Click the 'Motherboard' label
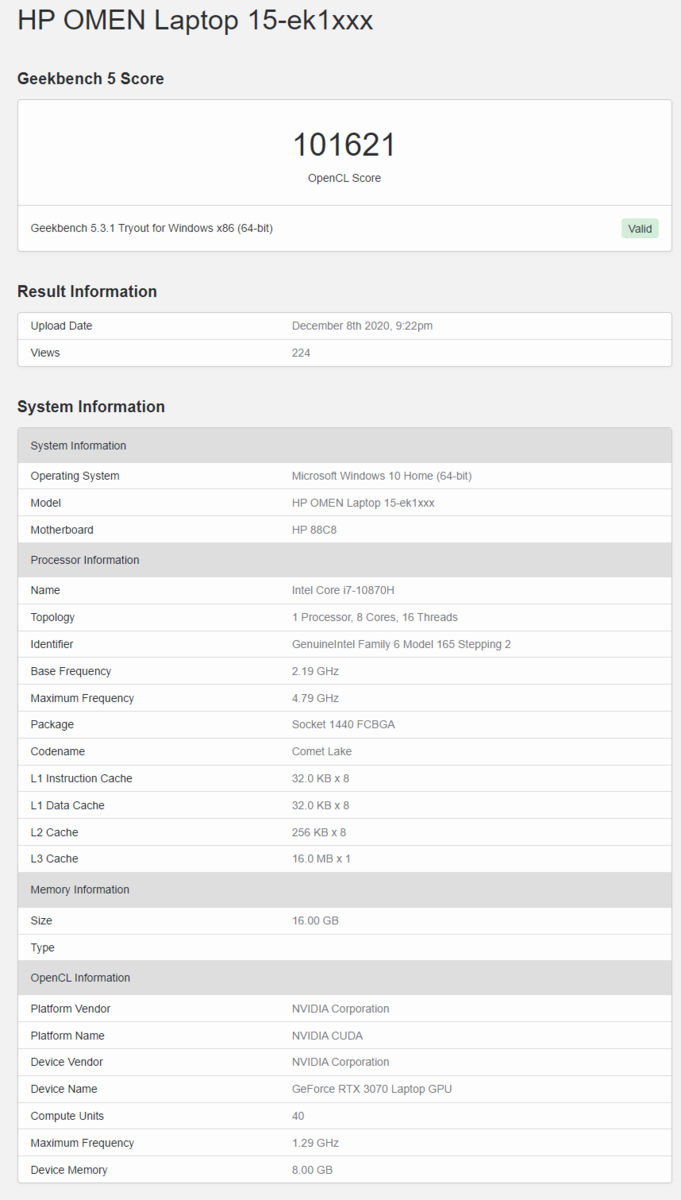Screen dimensions: 681x1200 pyautogui.click(x=62, y=530)
